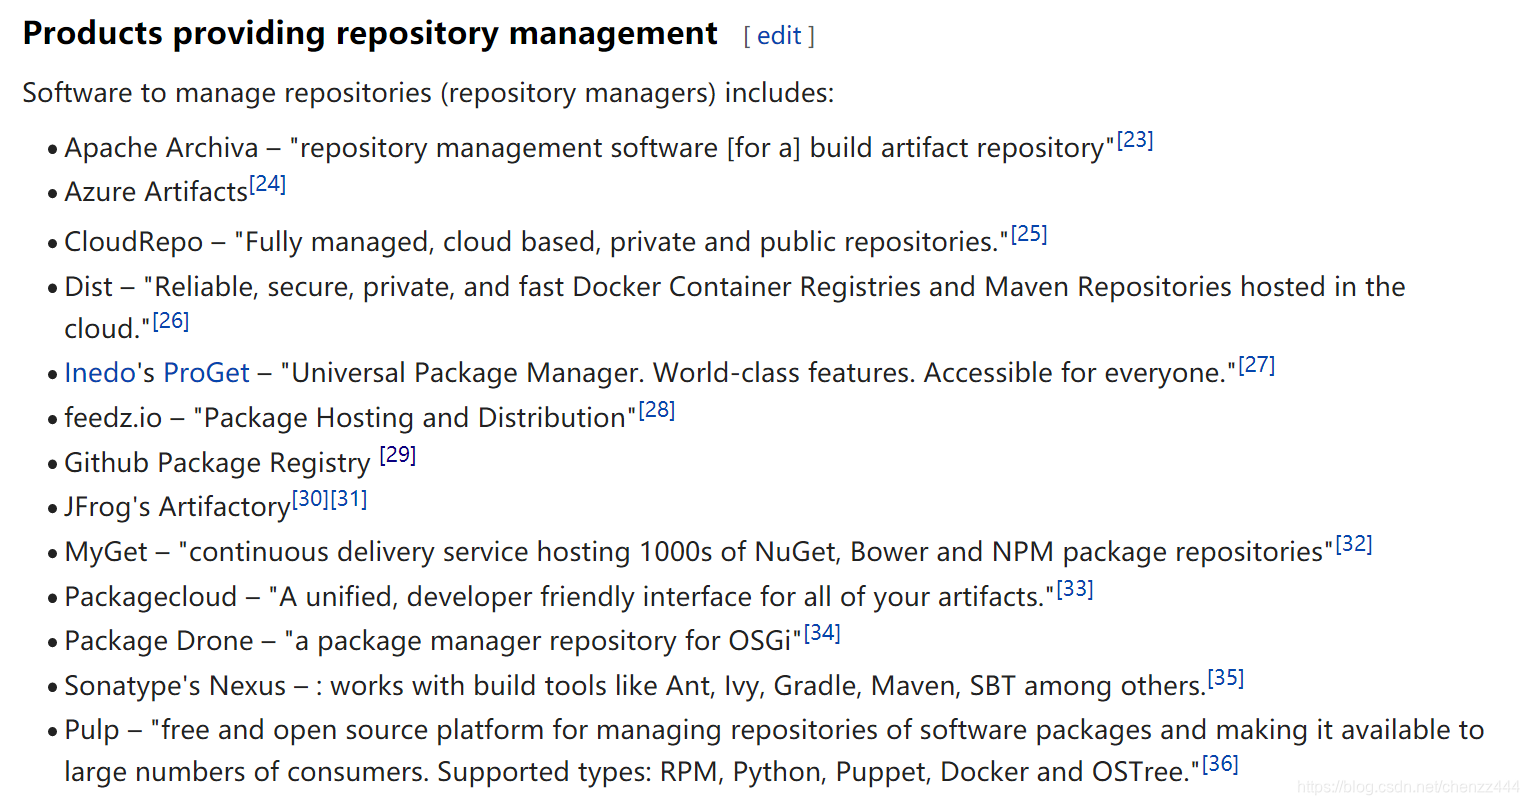Open citation [31] after JFrog's Artifactory

(x=349, y=498)
